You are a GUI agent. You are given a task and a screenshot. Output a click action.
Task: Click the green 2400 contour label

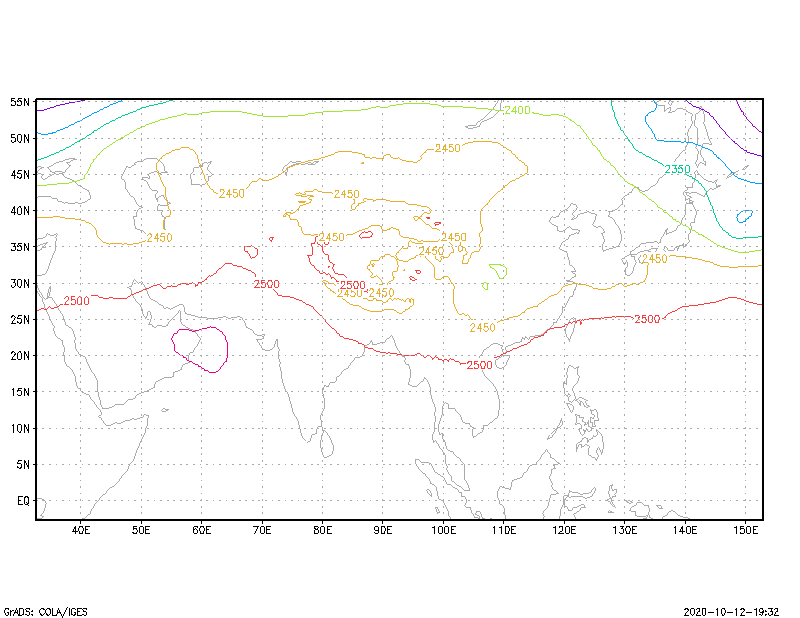517,110
